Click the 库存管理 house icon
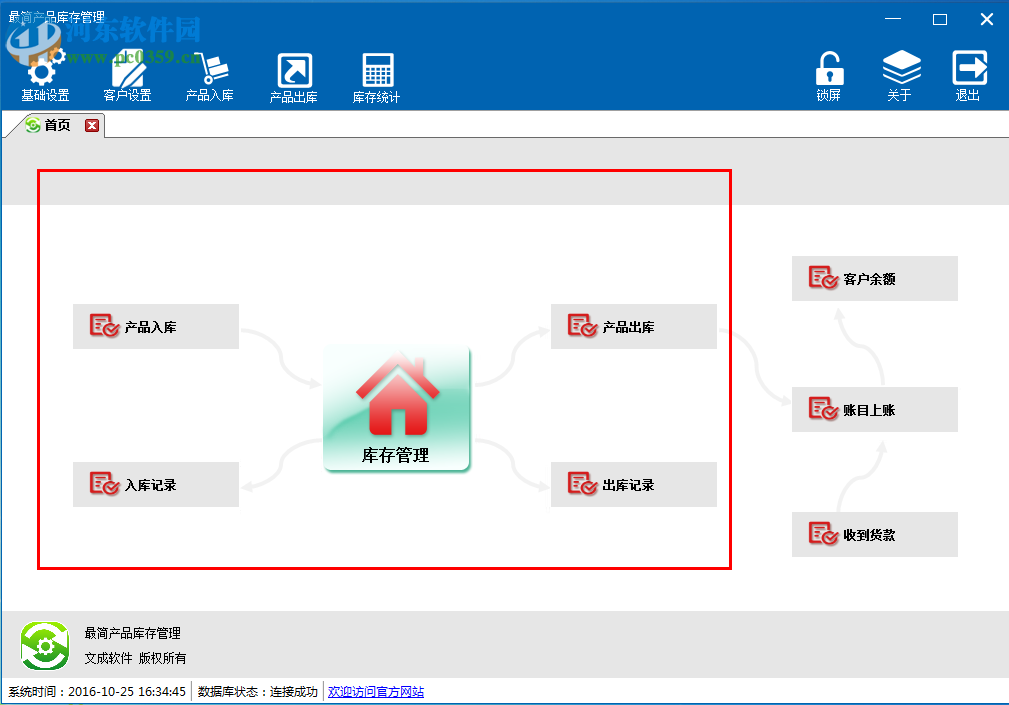The height and width of the screenshot is (705, 1009). point(396,408)
